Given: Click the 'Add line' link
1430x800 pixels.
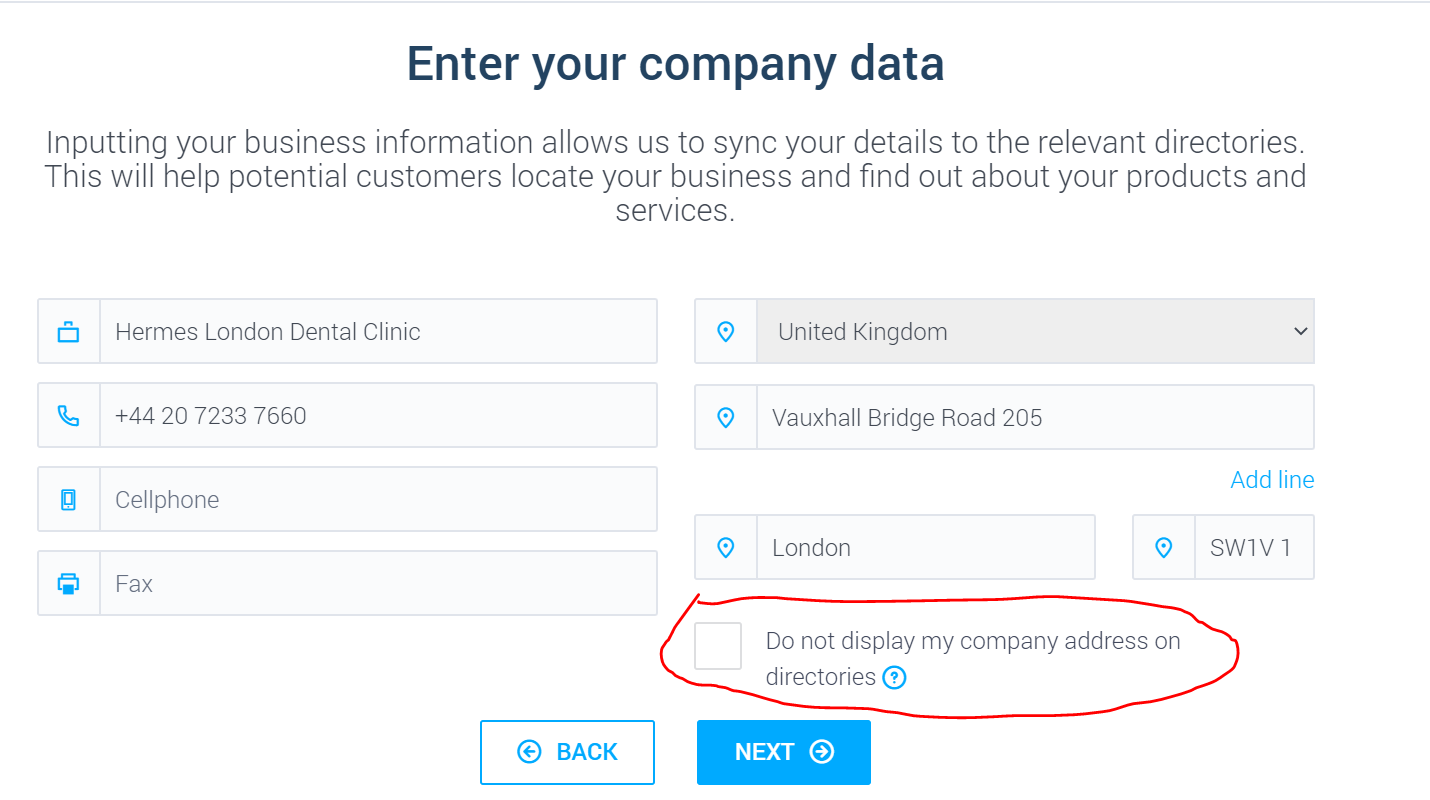Looking at the screenshot, I should click(x=1272, y=480).
